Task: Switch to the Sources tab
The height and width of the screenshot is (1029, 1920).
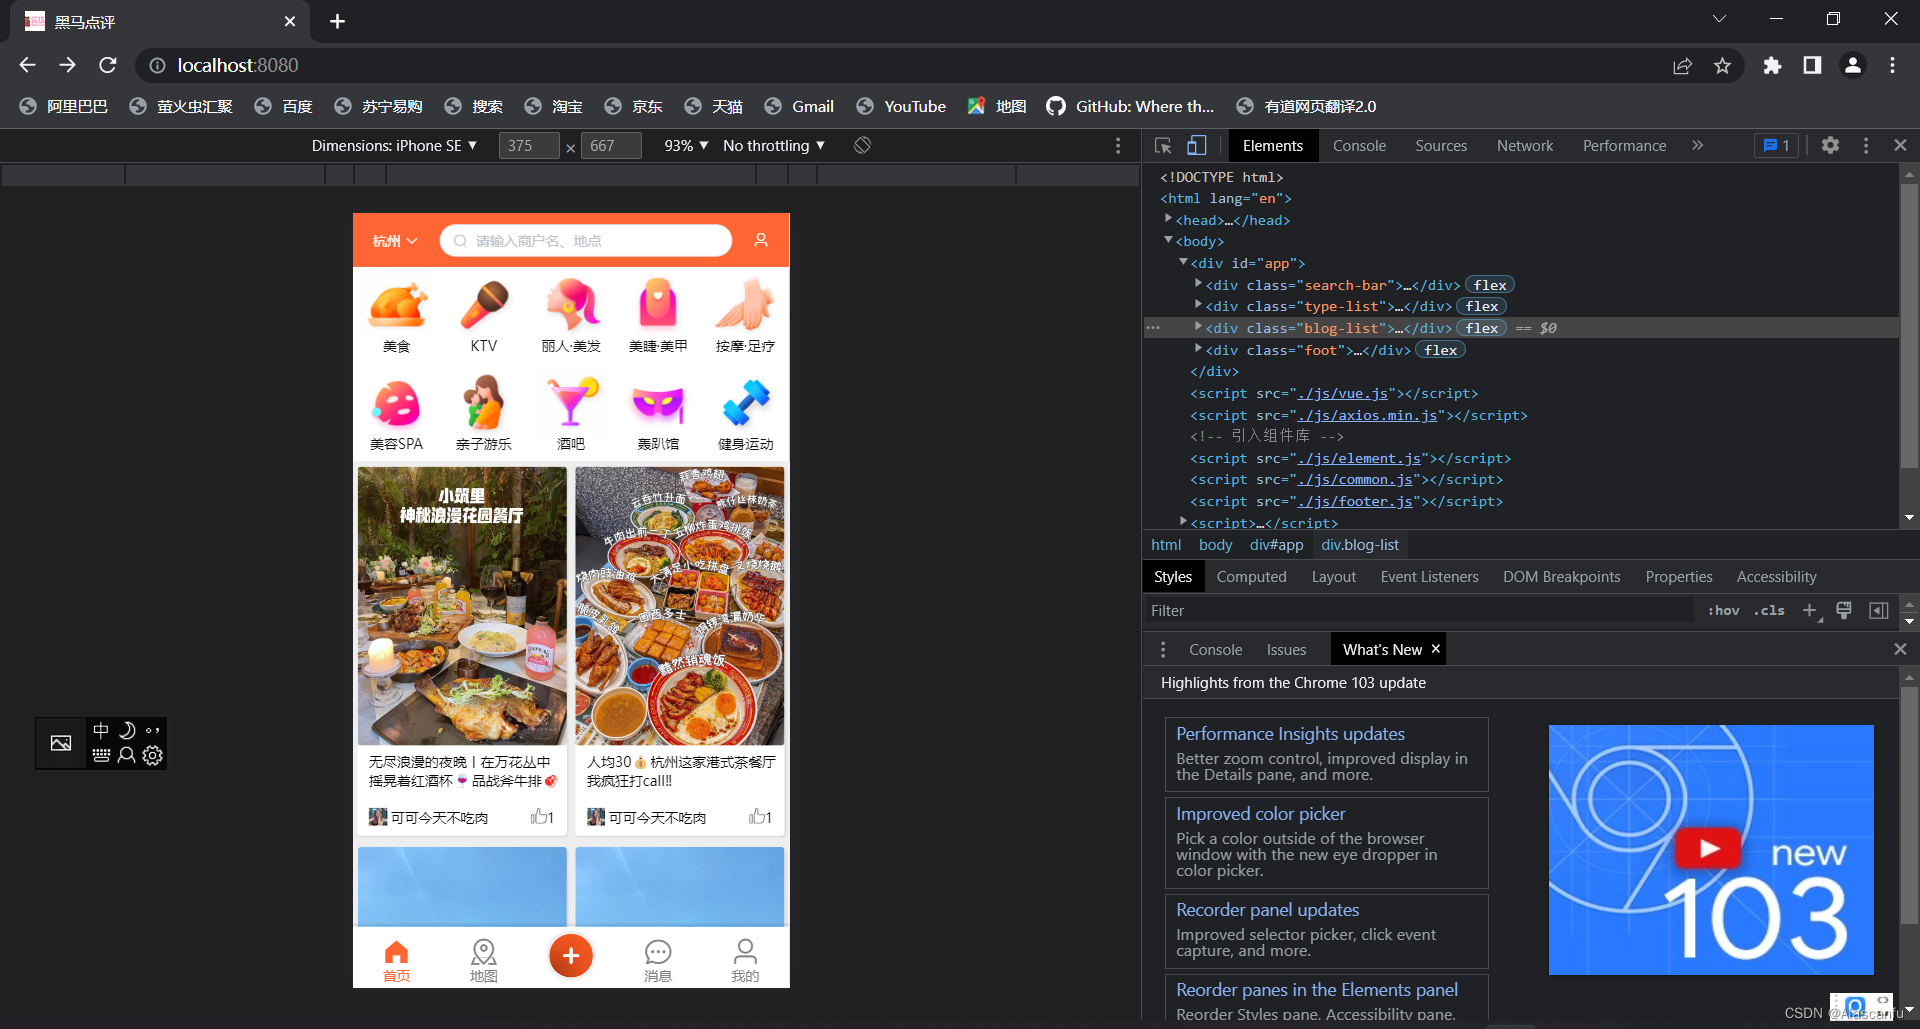Action: point(1441,146)
